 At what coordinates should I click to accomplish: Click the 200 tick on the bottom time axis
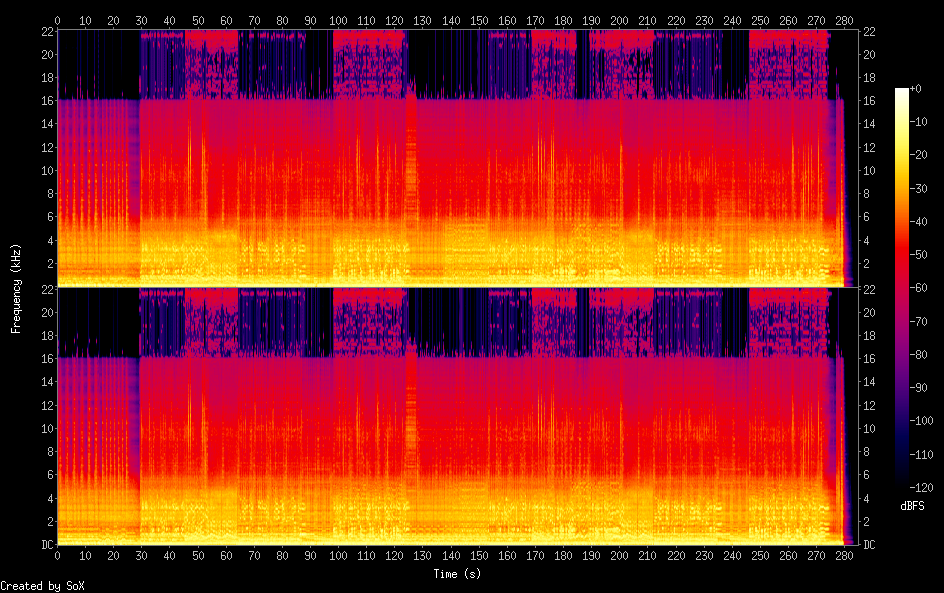(620, 557)
